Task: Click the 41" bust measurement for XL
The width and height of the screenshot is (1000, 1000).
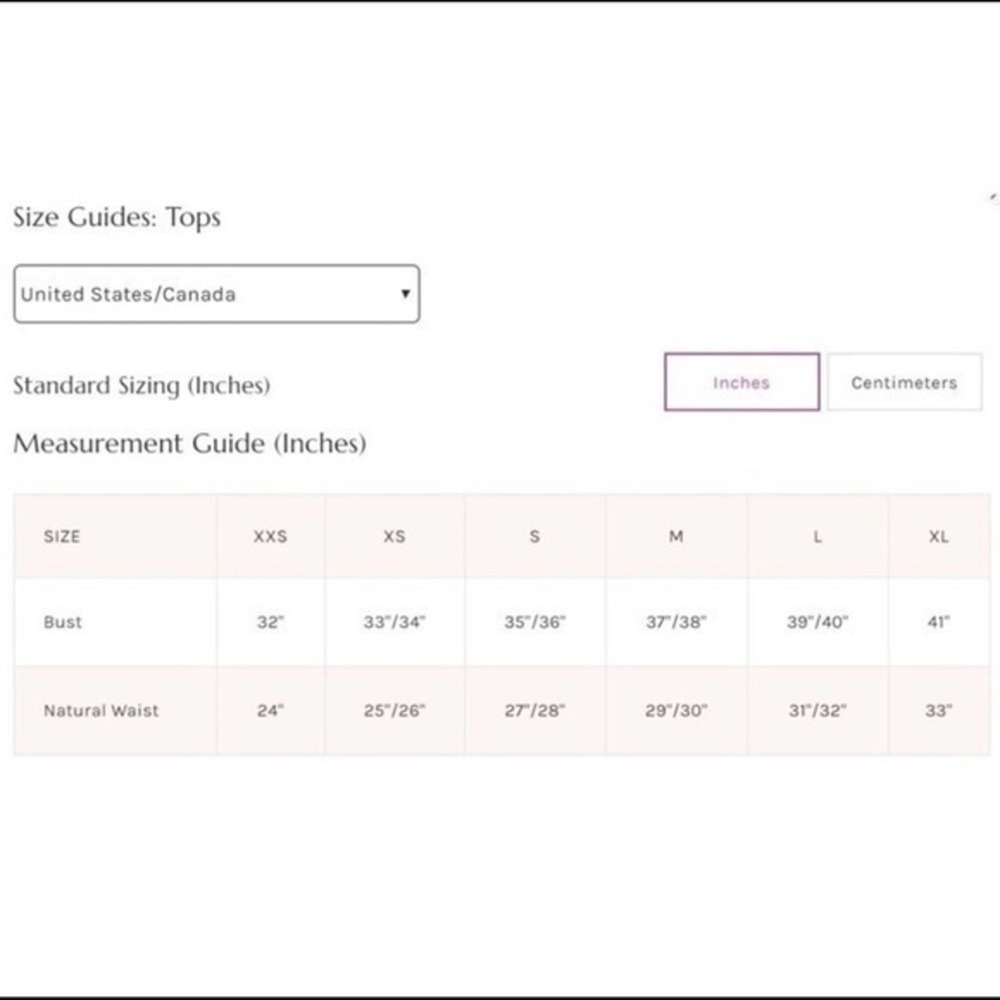Action: click(x=938, y=622)
